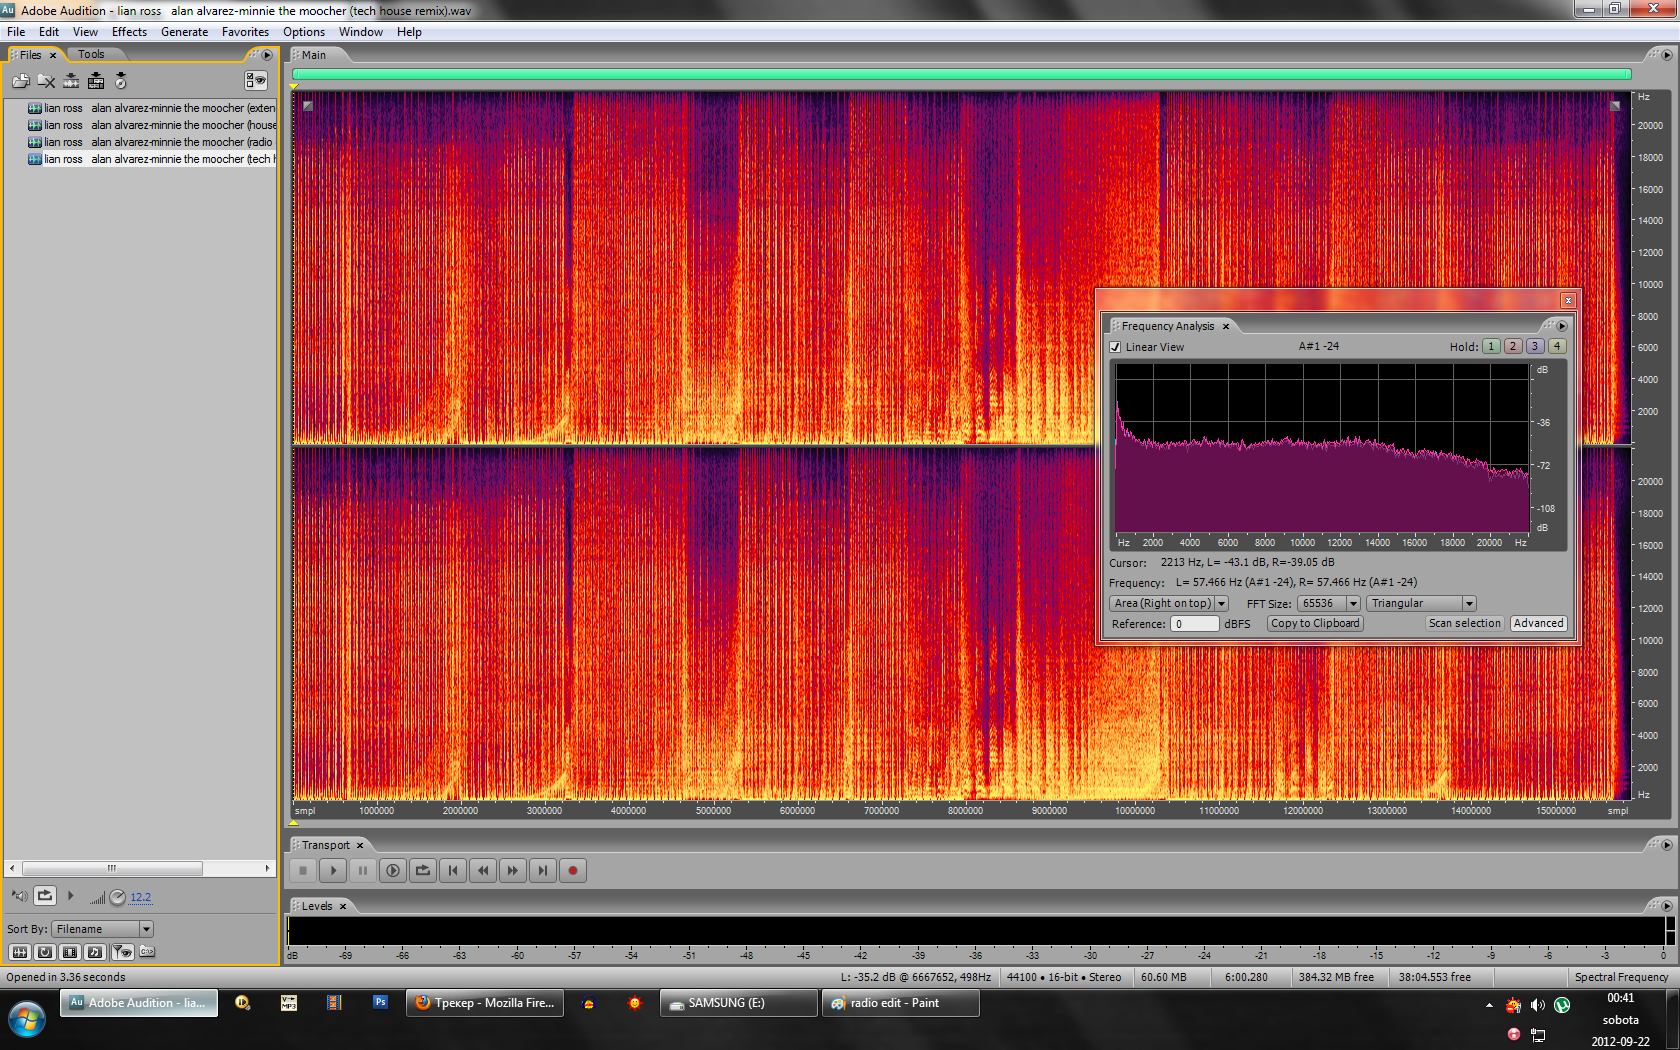Expand the Sort By Filename dropdown

pos(146,929)
